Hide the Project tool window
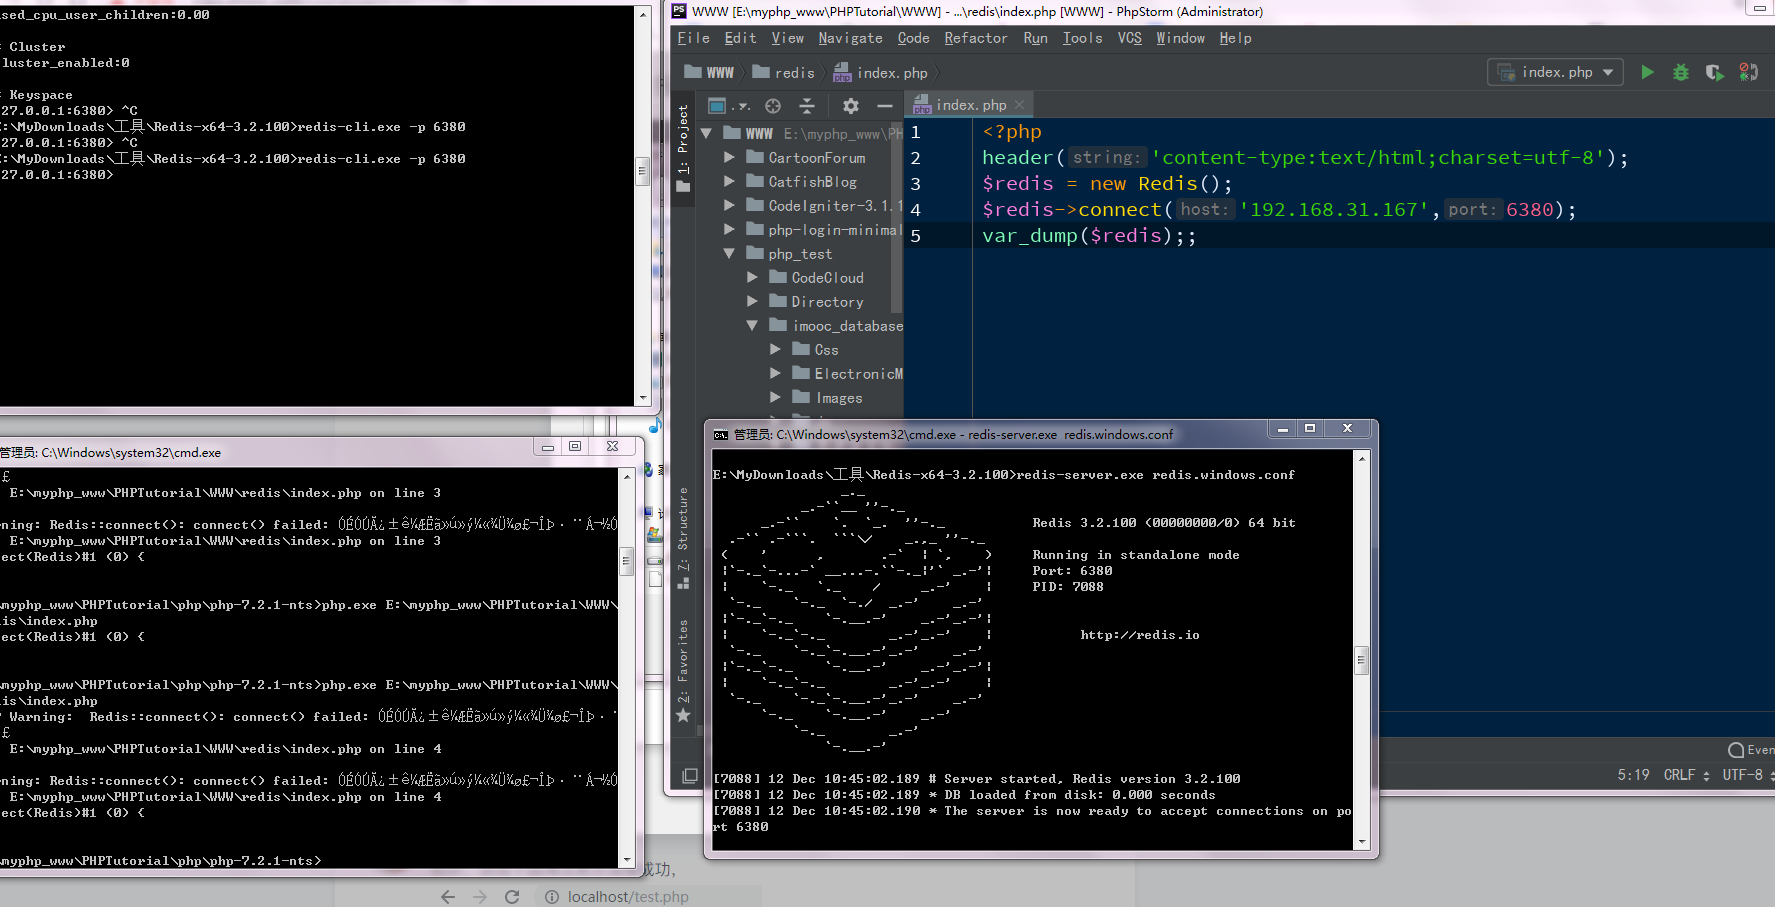The height and width of the screenshot is (907, 1775). (884, 105)
